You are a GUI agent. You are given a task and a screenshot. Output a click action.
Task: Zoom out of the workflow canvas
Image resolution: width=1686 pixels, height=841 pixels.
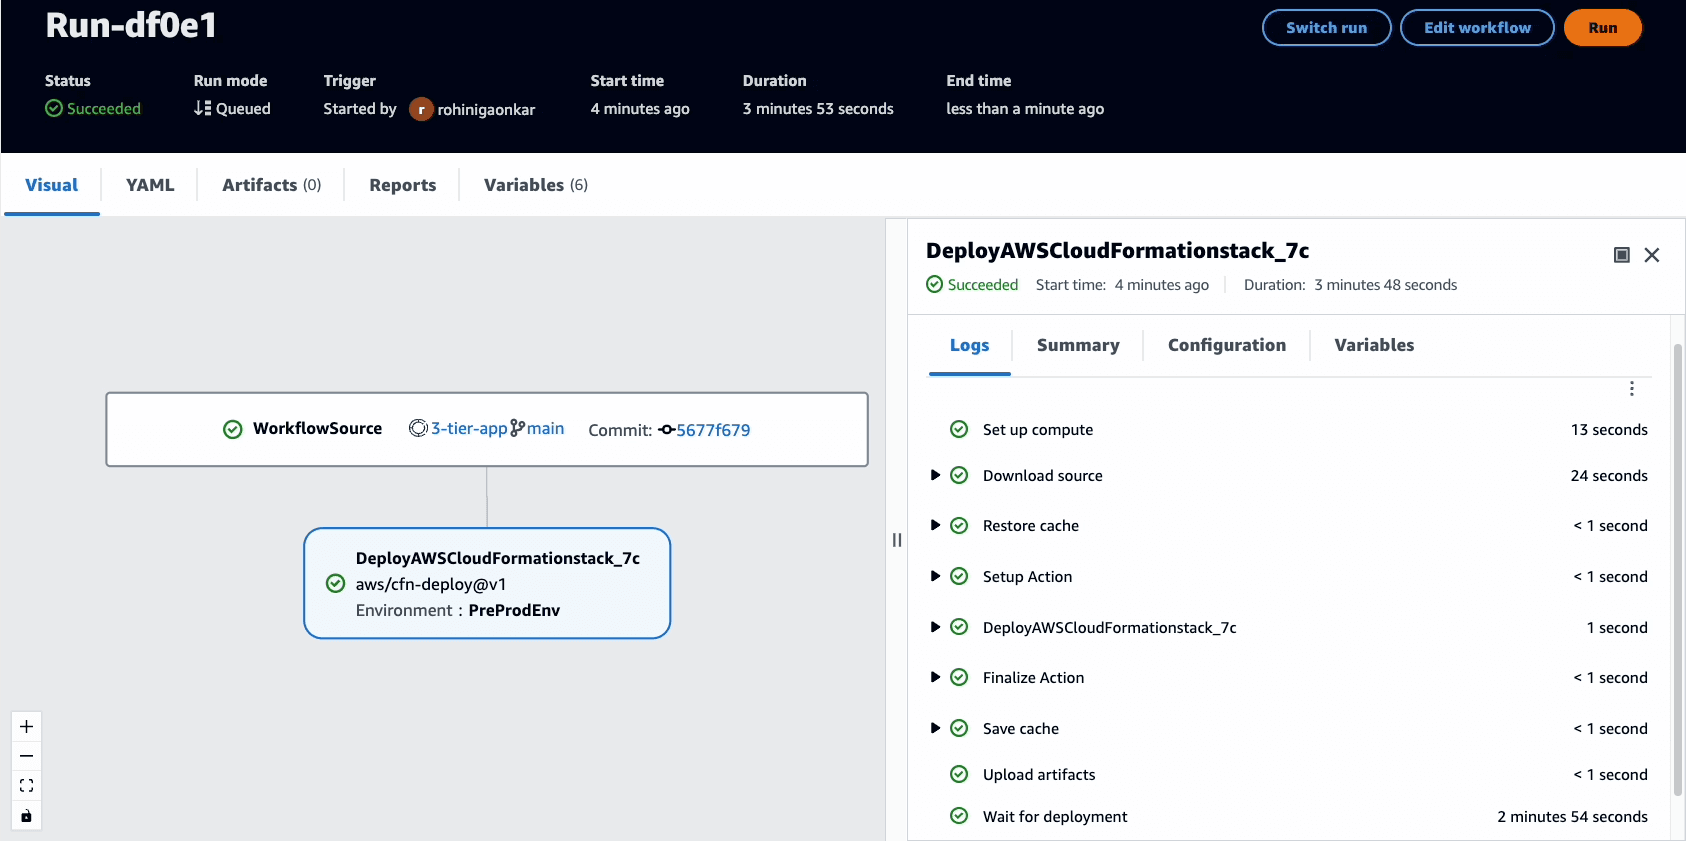tap(27, 756)
